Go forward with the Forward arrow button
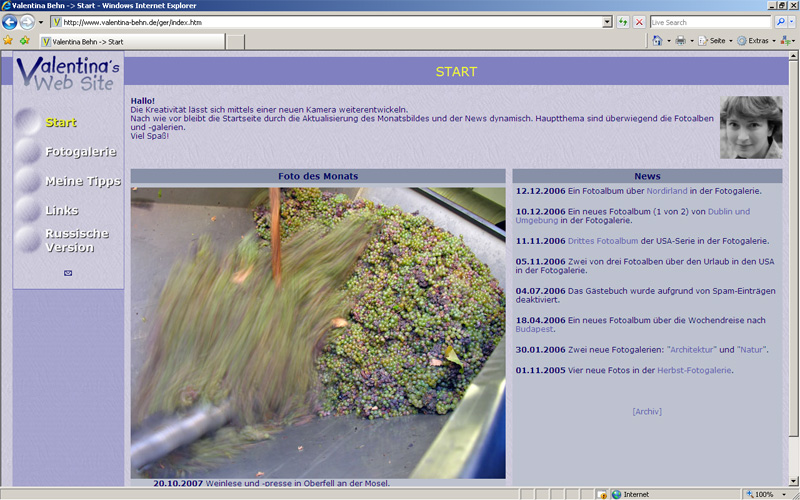Image resolution: width=800 pixels, height=500 pixels. click(x=27, y=22)
